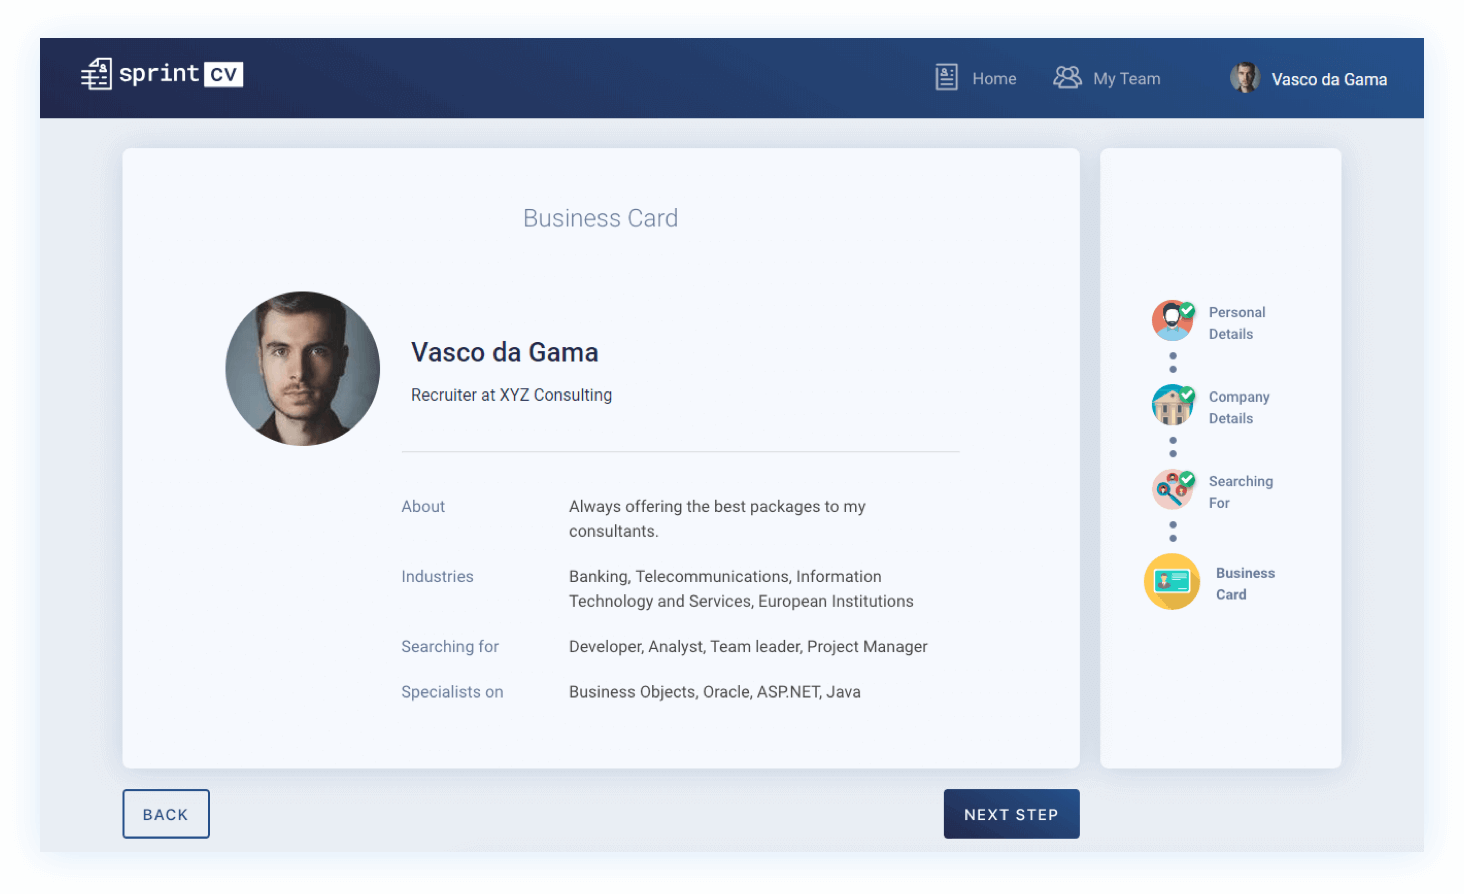Open the Home menu item

(x=994, y=78)
